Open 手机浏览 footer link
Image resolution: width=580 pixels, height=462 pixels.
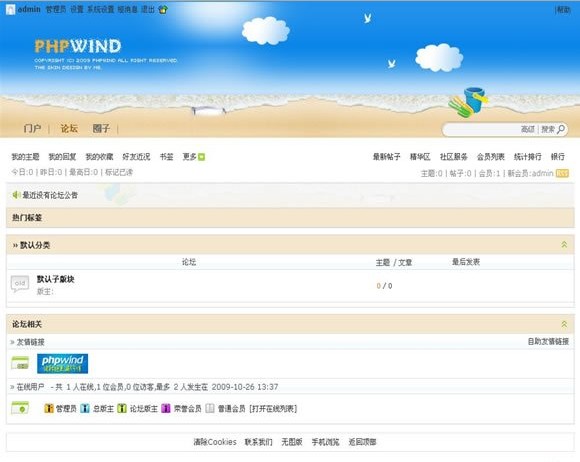click(325, 442)
